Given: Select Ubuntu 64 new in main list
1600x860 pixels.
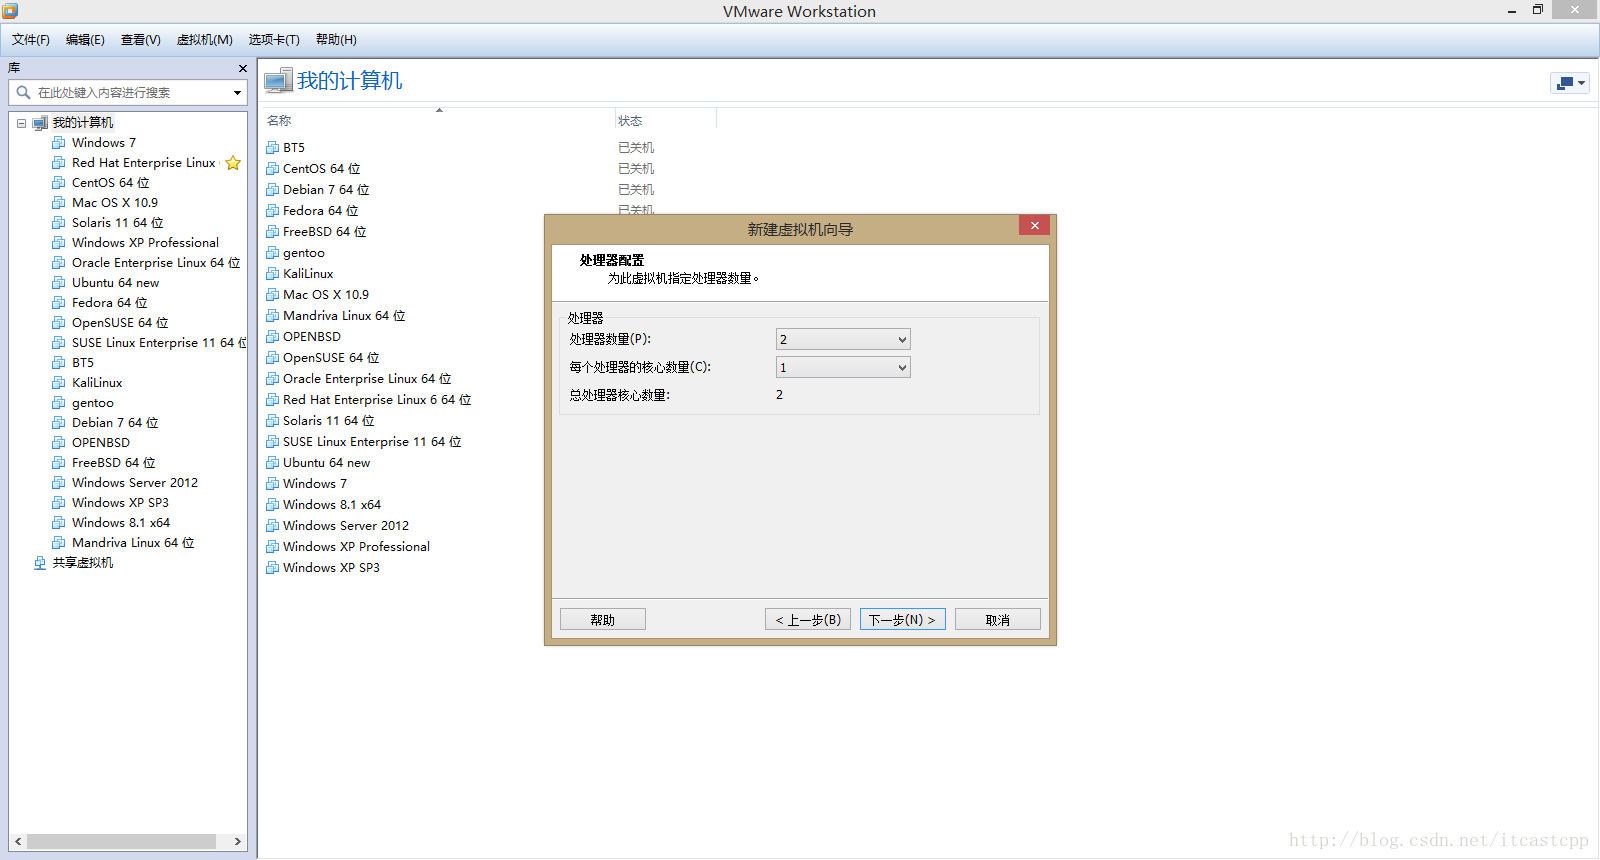Looking at the screenshot, I should [326, 462].
